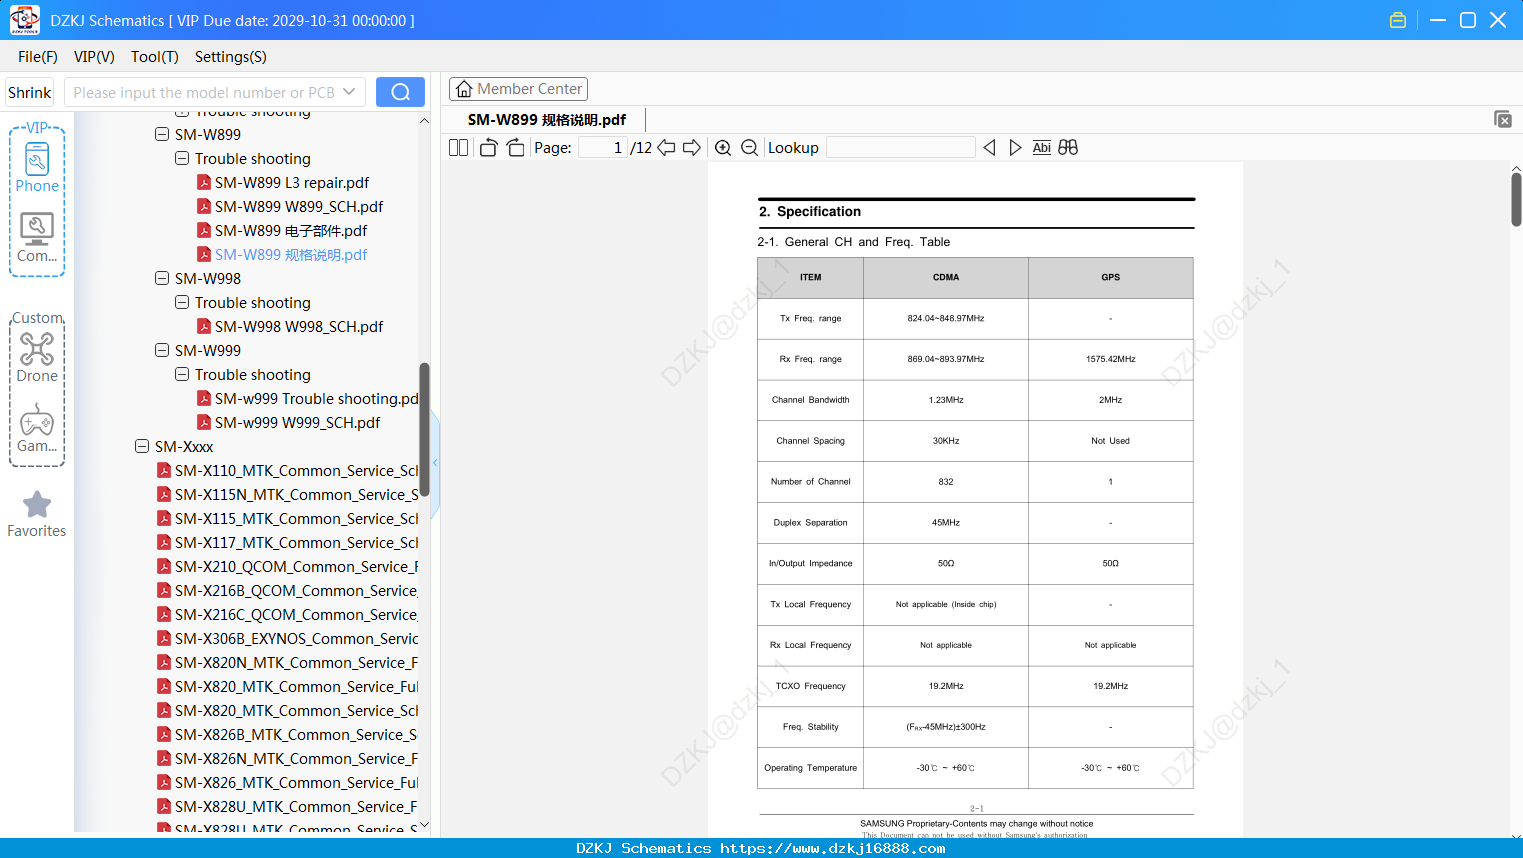
Task: Collapse Trouble shooting under SM-W999
Action: 182,374
